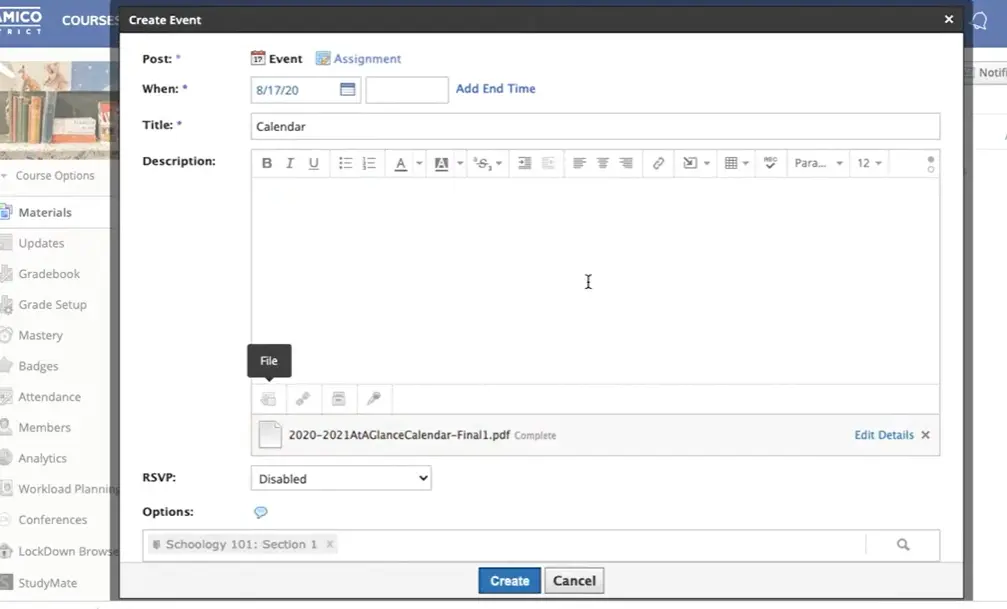Go to Materials in the sidebar
Viewport: 1007px width, 609px height.
[44, 212]
